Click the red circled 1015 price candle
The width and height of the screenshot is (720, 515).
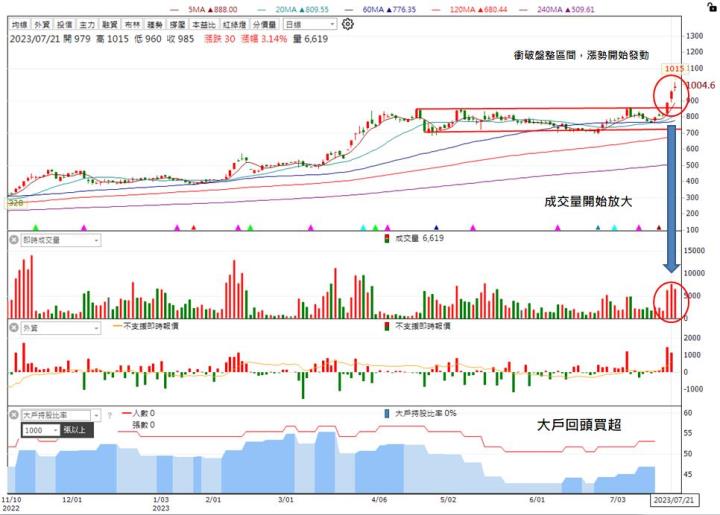point(673,93)
